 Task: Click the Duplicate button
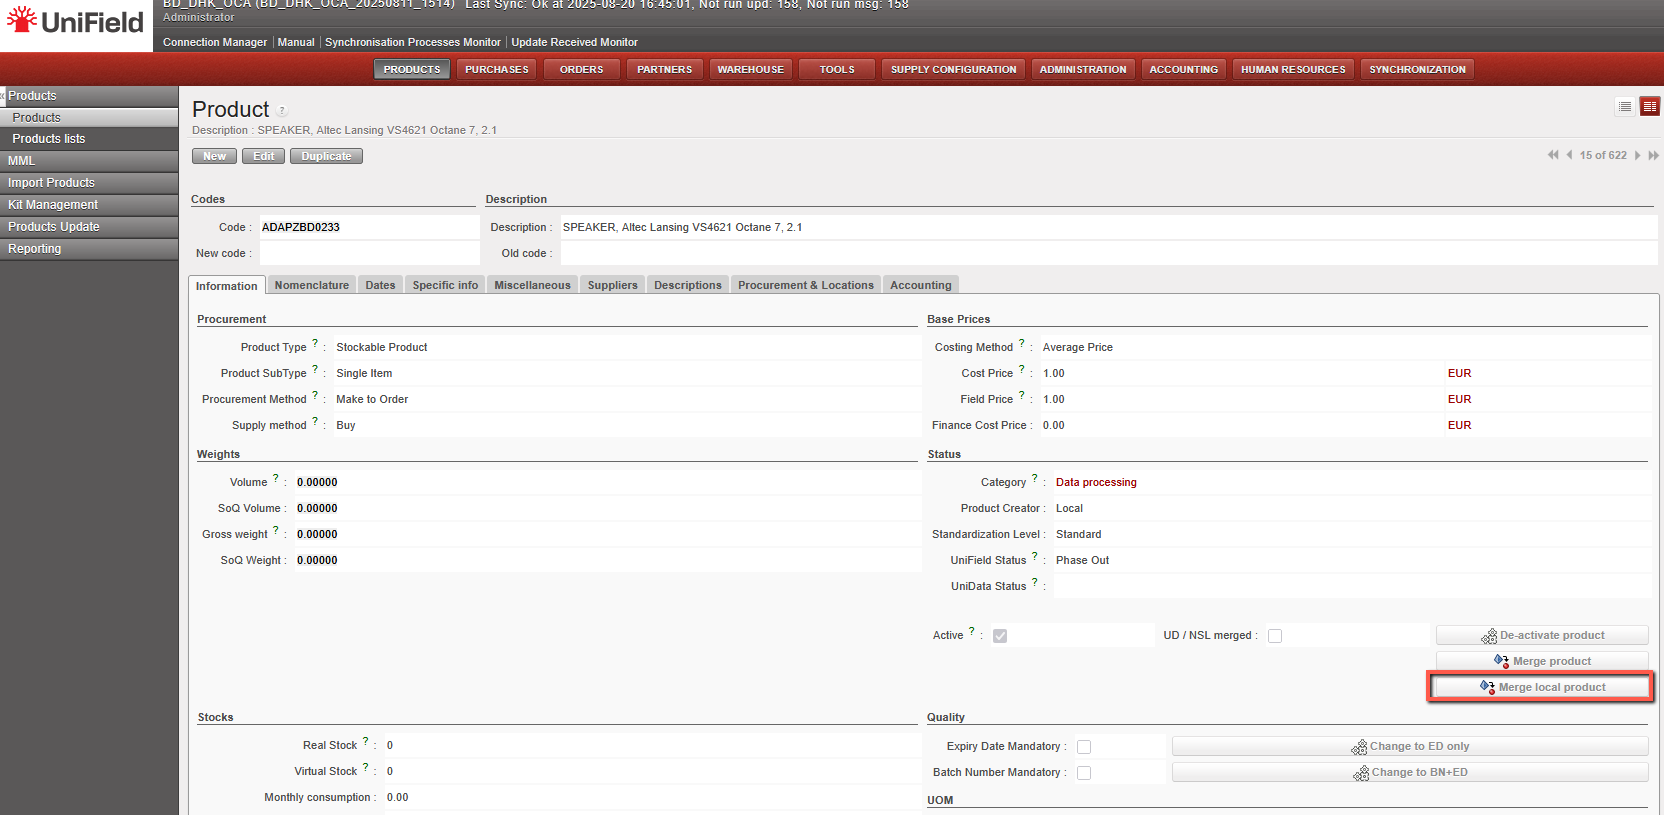326,156
